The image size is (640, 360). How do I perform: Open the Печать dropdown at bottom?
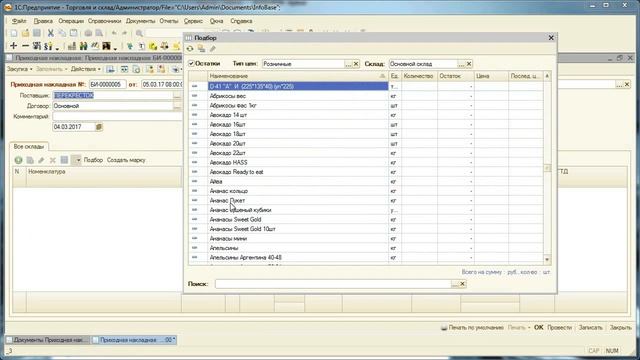pos(519,327)
